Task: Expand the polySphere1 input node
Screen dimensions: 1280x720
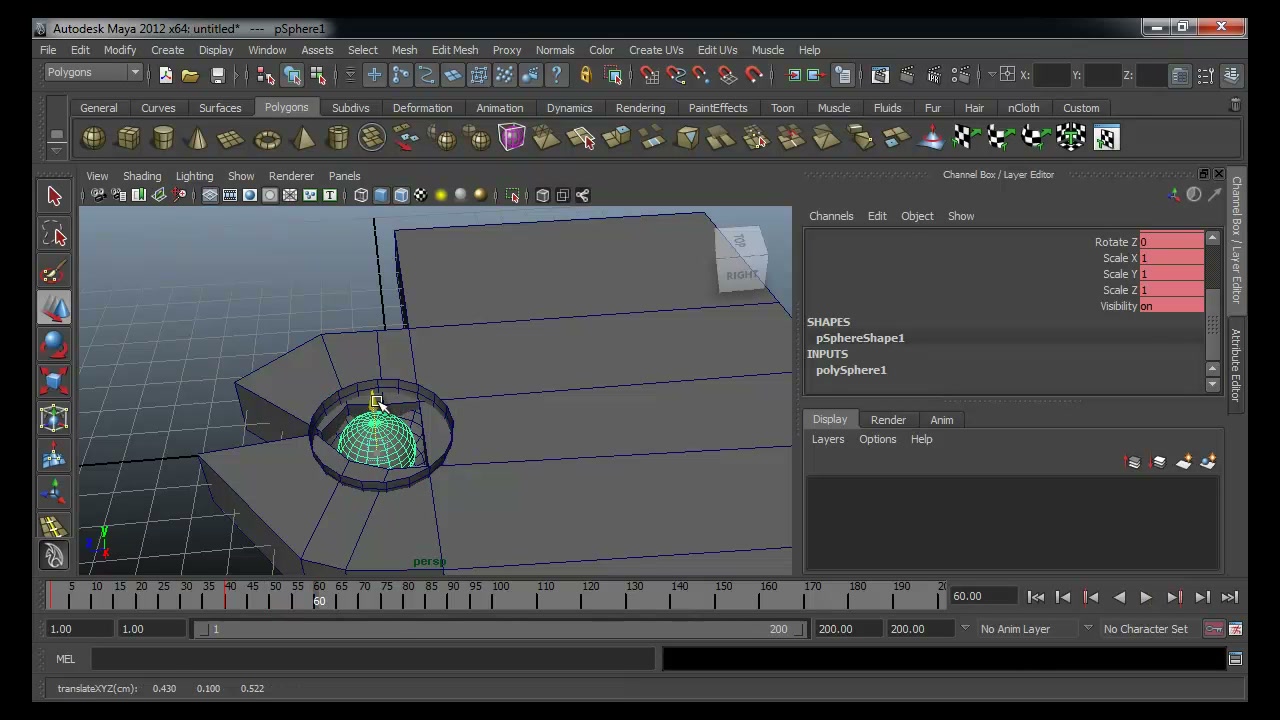Action: (x=851, y=370)
